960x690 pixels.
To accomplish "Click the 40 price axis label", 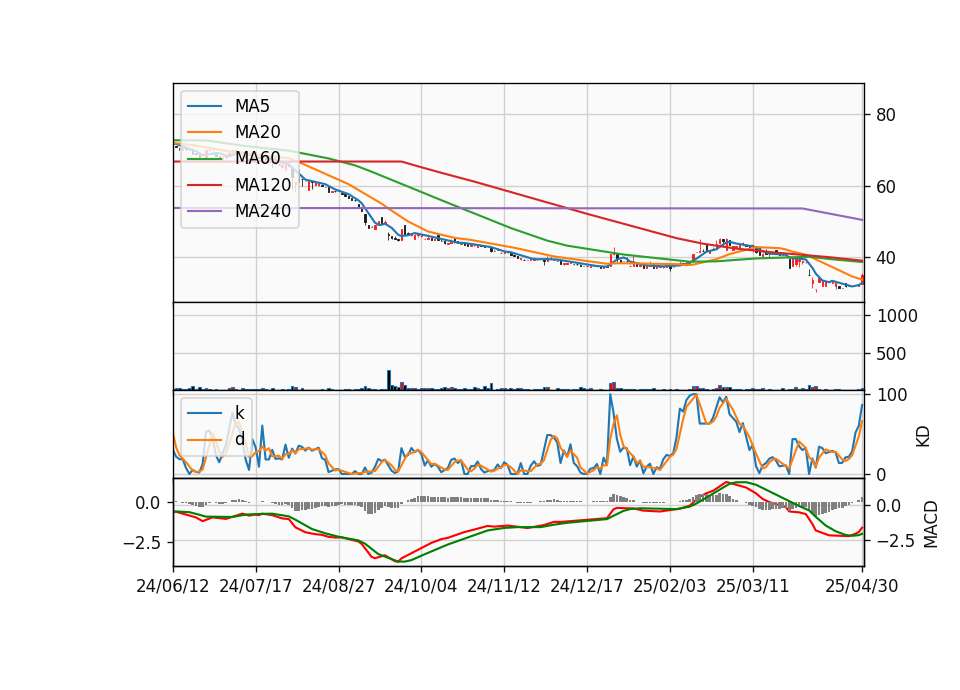I will pos(885,258).
